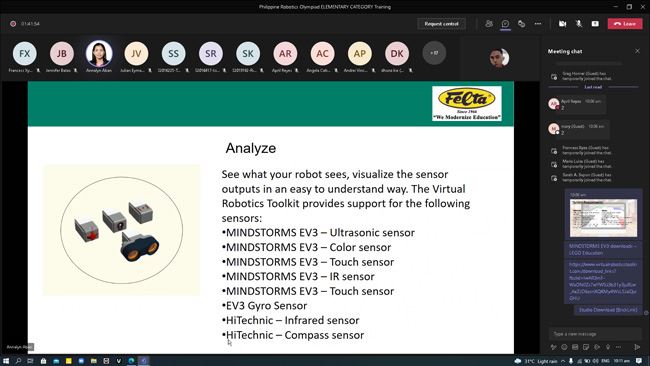Click the self-view video thumbnail
Image resolution: width=650 pixels, height=366 pixels.
point(499,58)
